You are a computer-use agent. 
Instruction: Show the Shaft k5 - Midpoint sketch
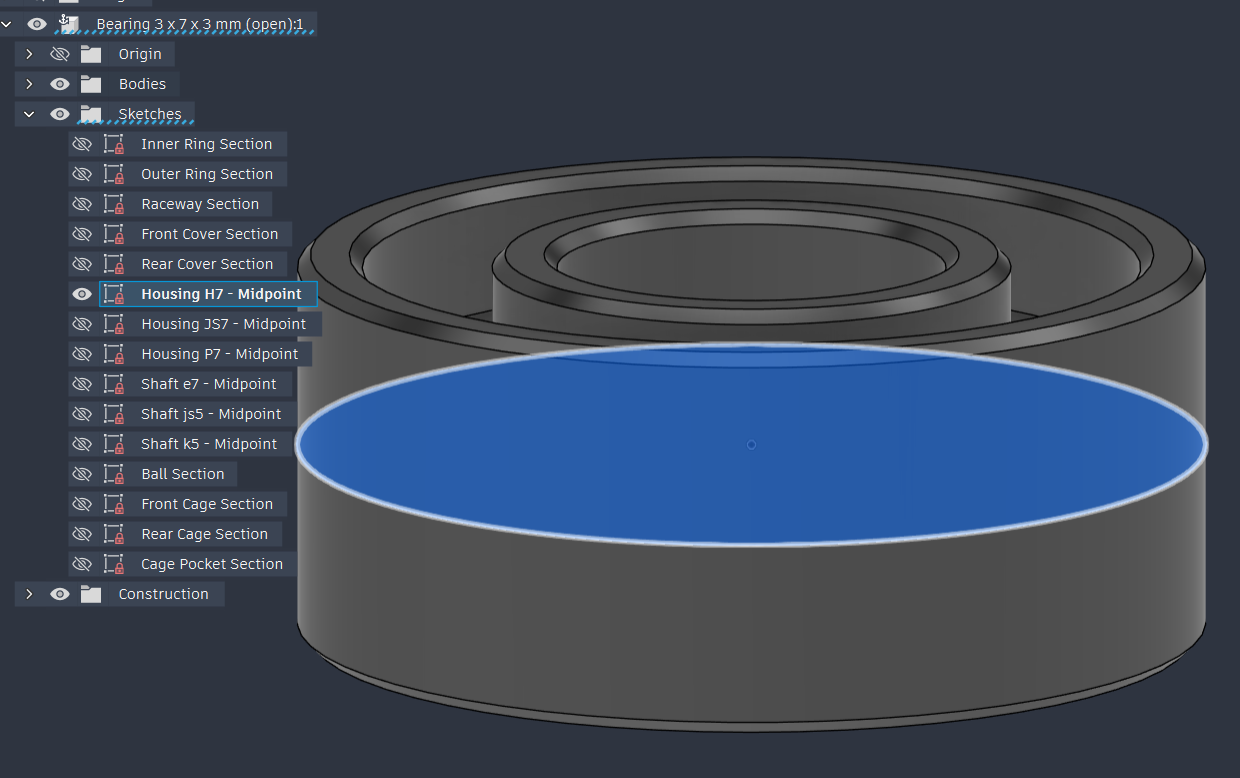pos(82,444)
